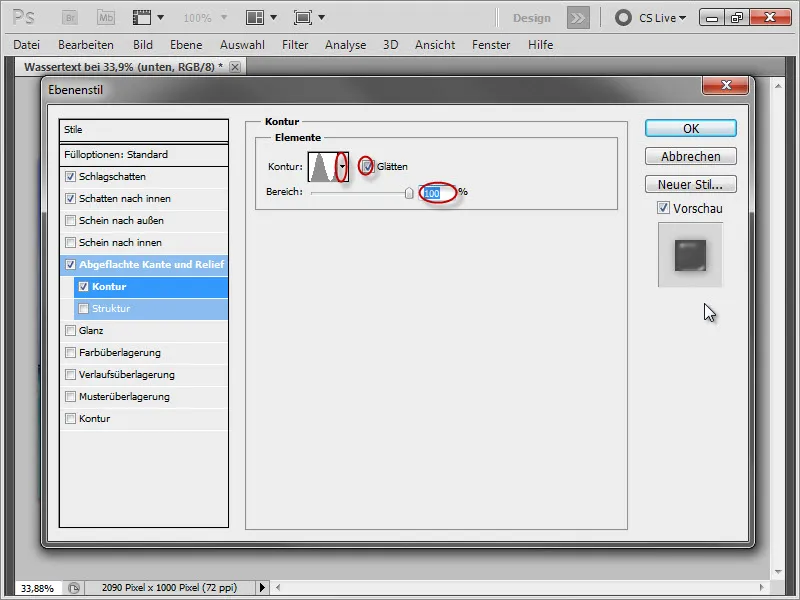Toggle Abgeflachte Kante und Relief checkbox
Image resolution: width=800 pixels, height=600 pixels.
(x=70, y=264)
